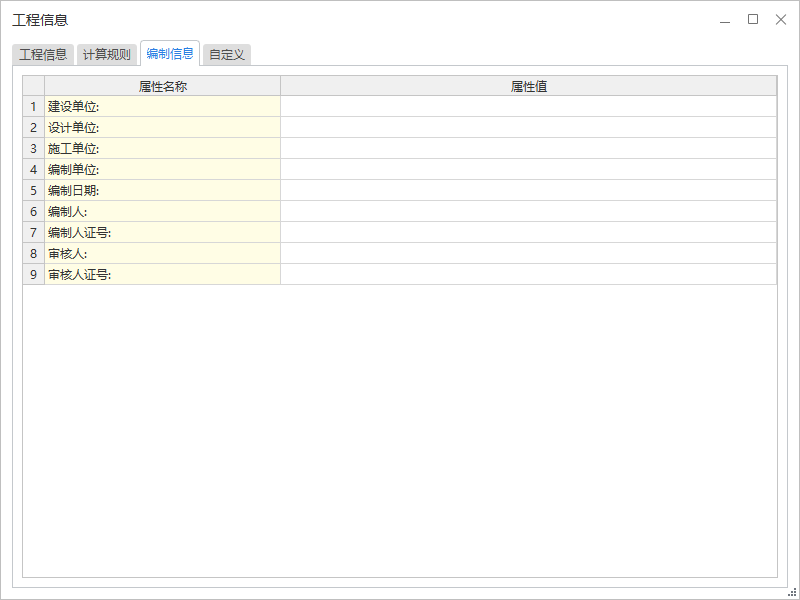Select the 编制信息 tab

tap(170, 54)
